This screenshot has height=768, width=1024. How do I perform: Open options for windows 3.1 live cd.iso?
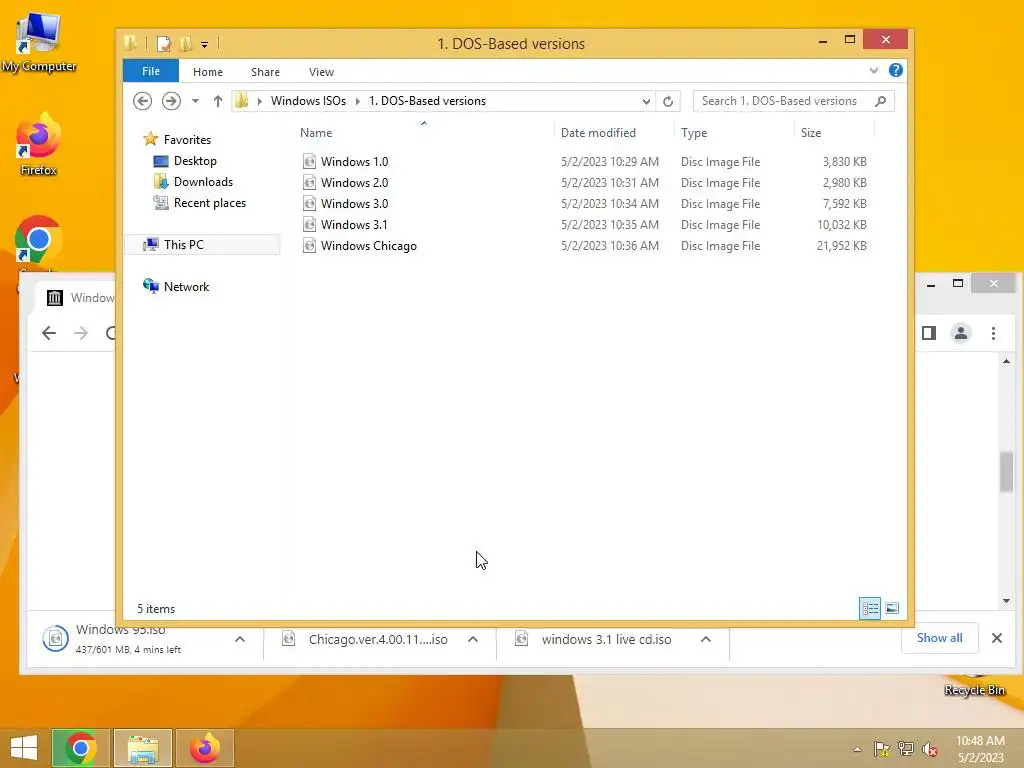[x=705, y=639]
